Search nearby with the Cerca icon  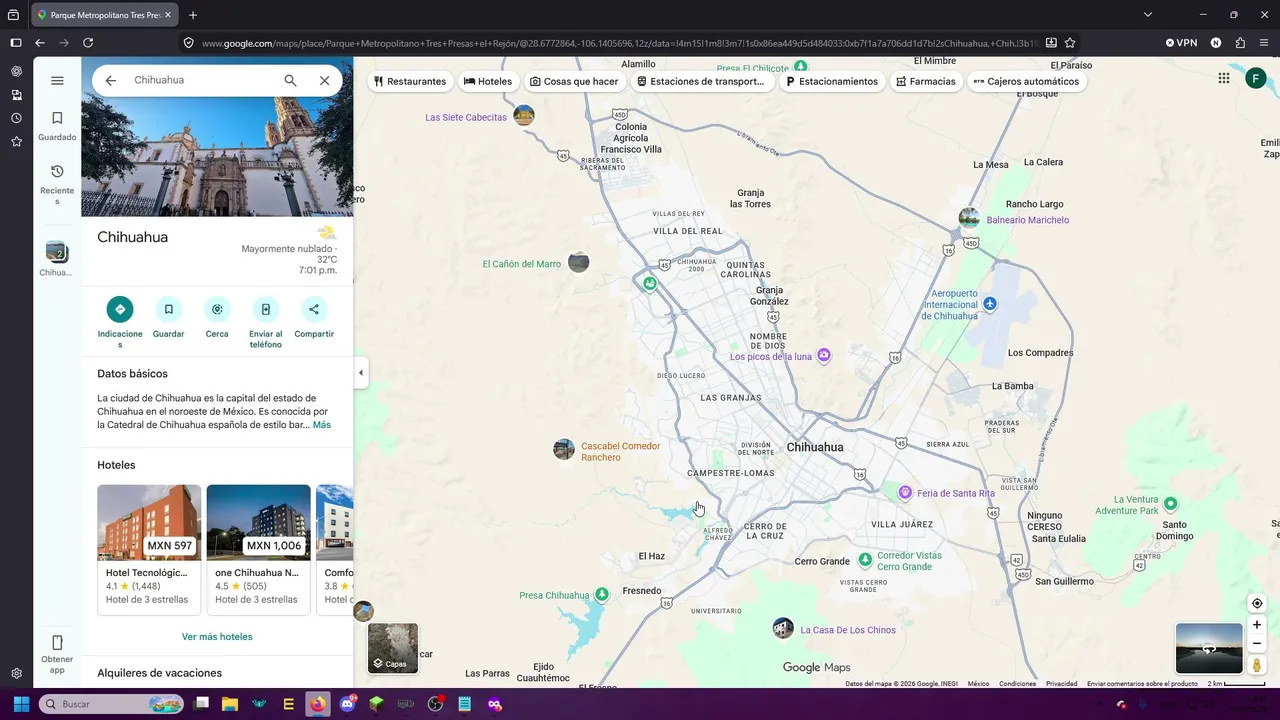coord(217,309)
